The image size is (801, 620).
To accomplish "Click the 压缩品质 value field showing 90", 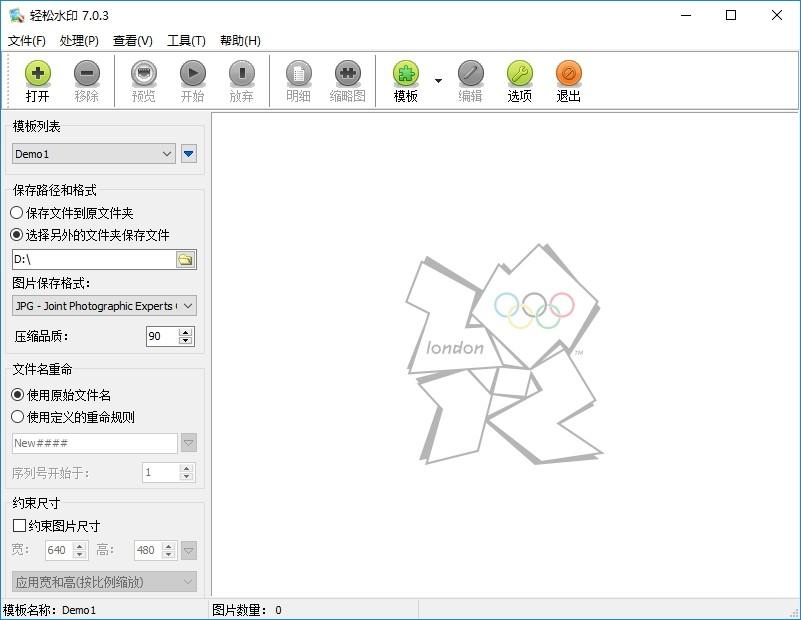I will click(162, 336).
